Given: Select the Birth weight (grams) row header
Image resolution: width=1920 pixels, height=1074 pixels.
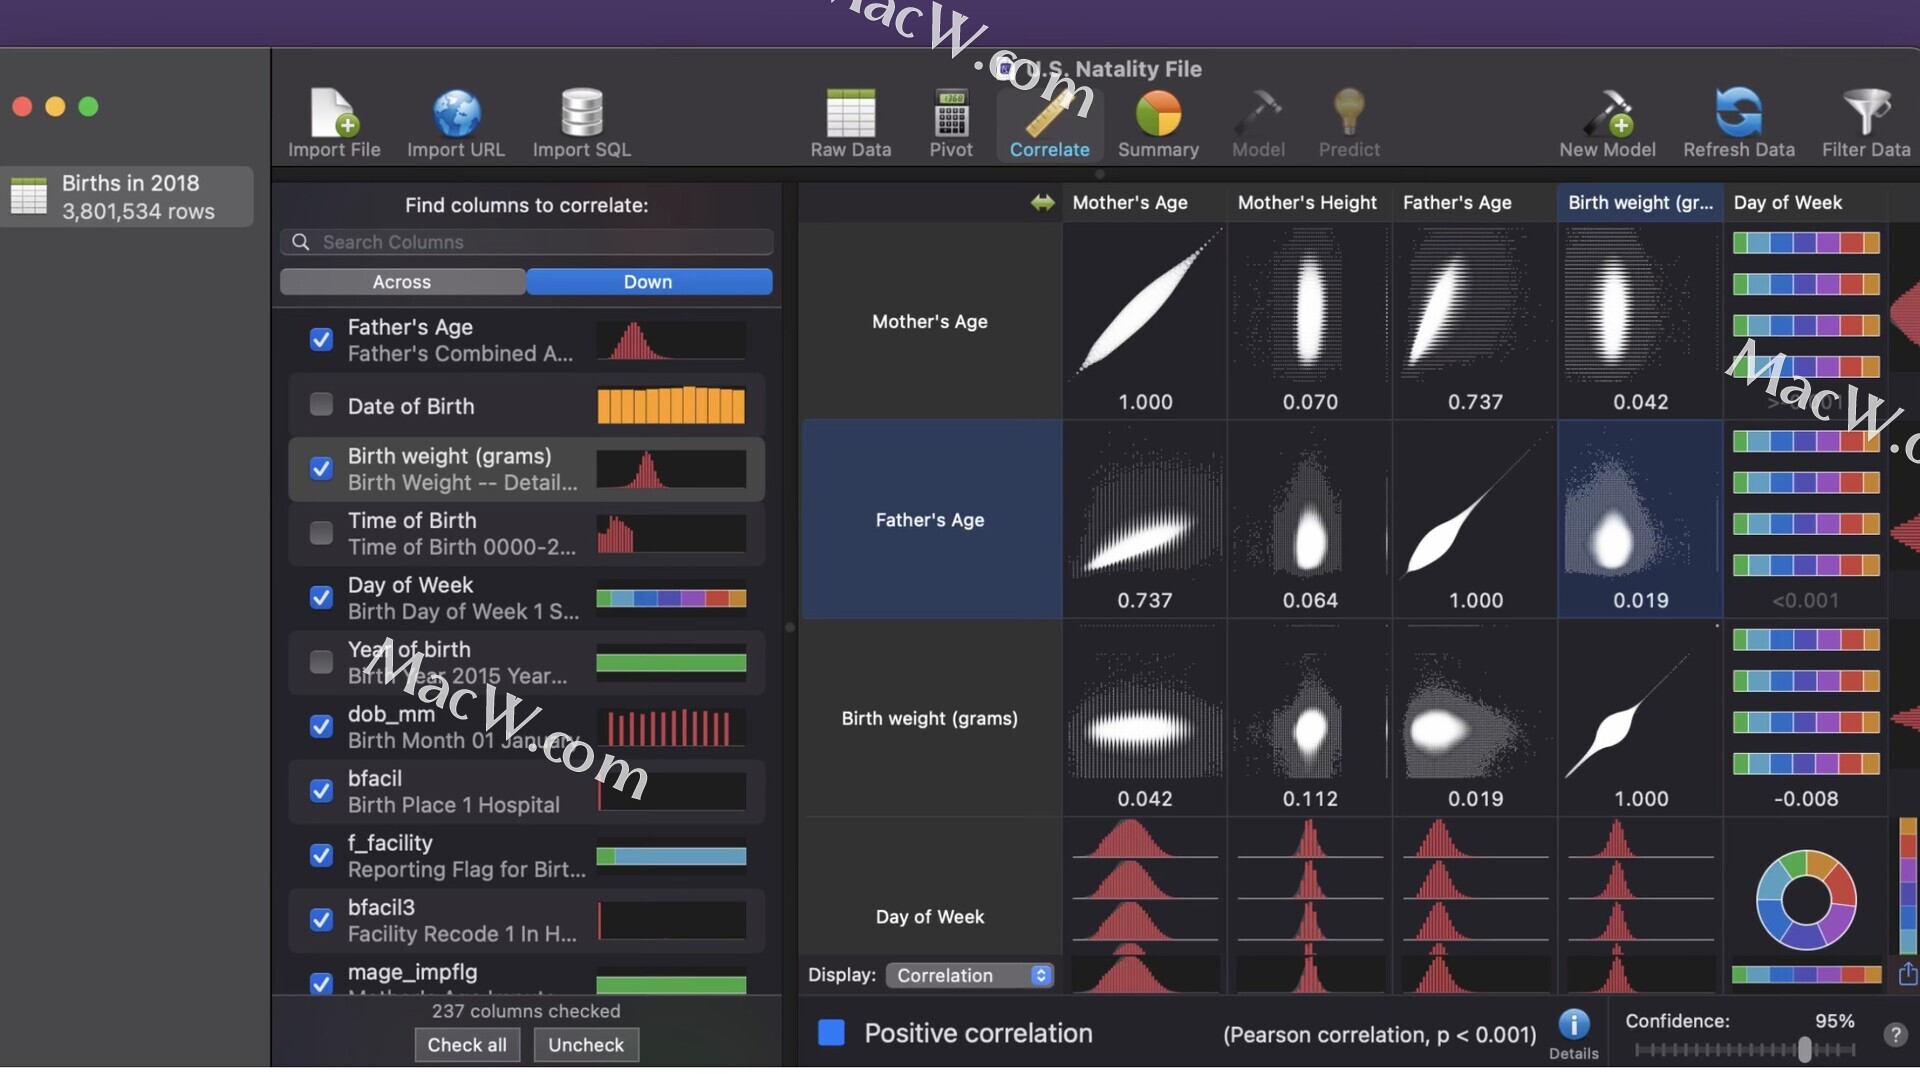Looking at the screenshot, I should (x=931, y=718).
